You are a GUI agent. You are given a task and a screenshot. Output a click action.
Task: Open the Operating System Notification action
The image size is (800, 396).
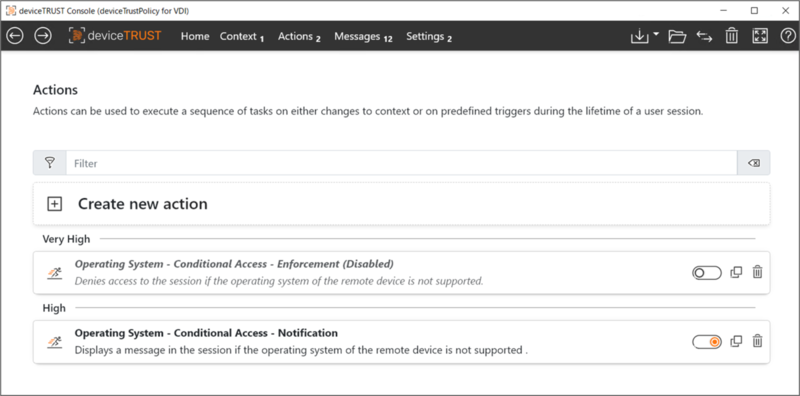[402, 342]
